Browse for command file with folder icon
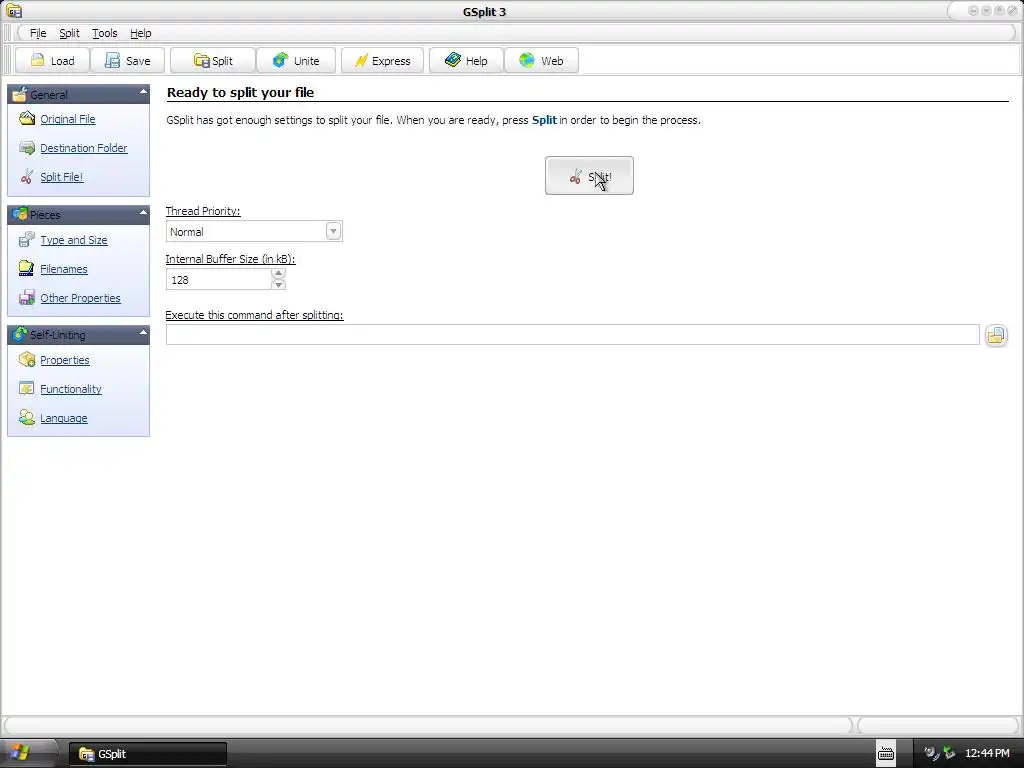 (996, 336)
